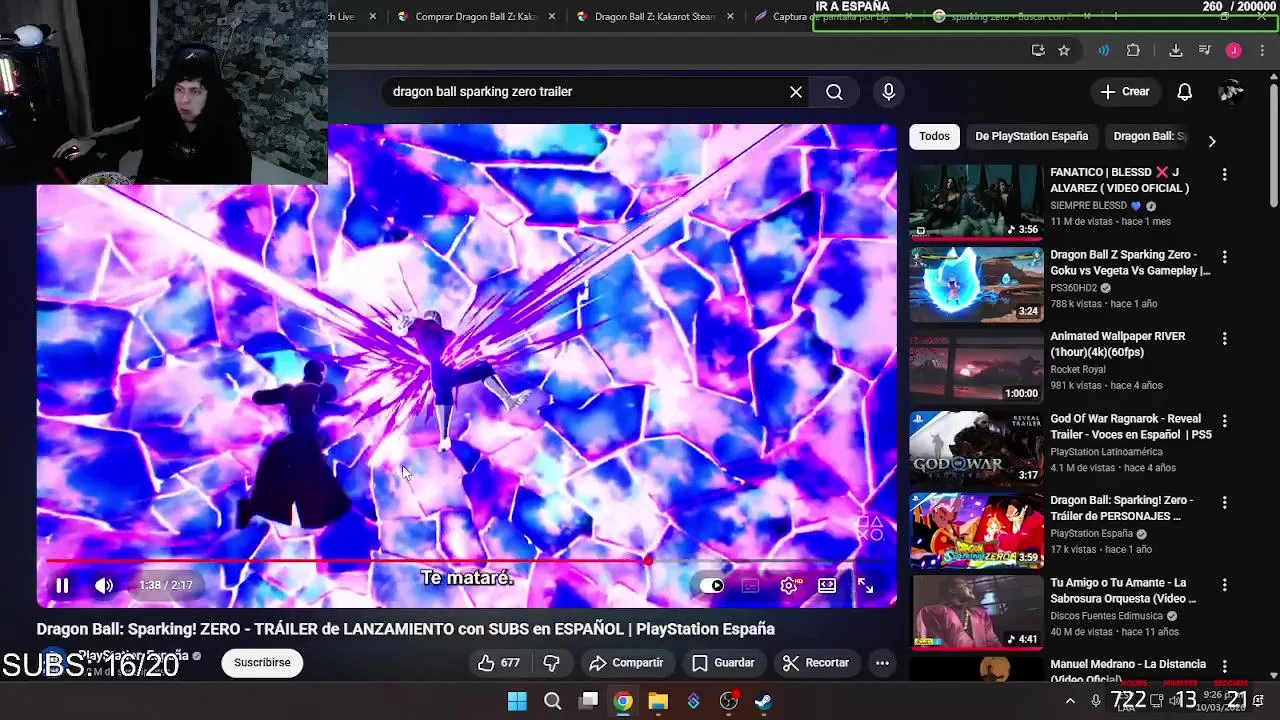Open options for Tu Amigo o Tu Amante video
This screenshot has width=1280, height=720.
point(1224,585)
